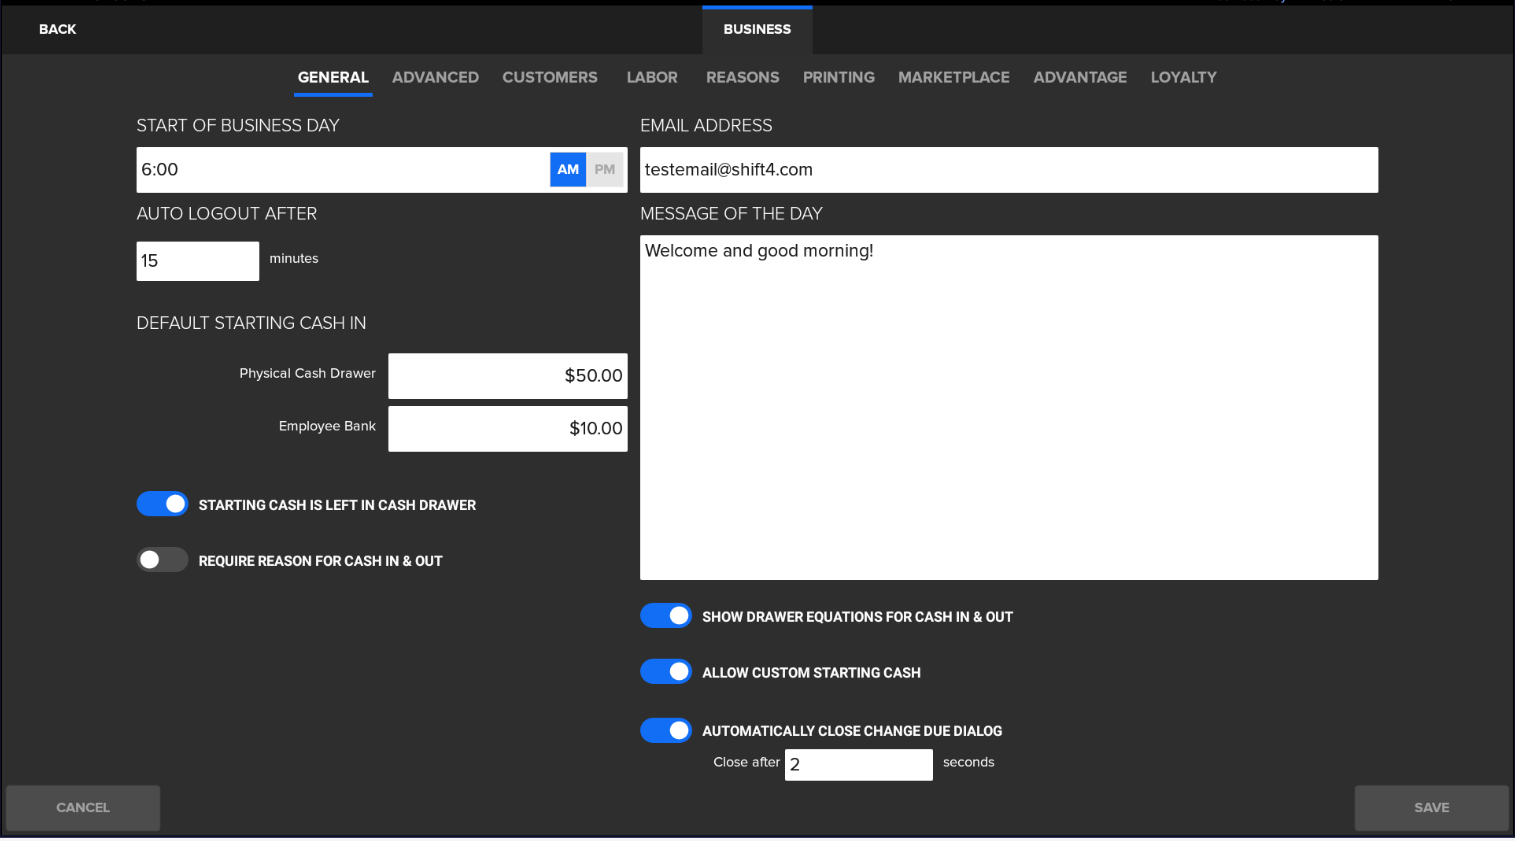Image resolution: width=1515 pixels, height=841 pixels.
Task: Go back using the BACK button
Action: 57,29
